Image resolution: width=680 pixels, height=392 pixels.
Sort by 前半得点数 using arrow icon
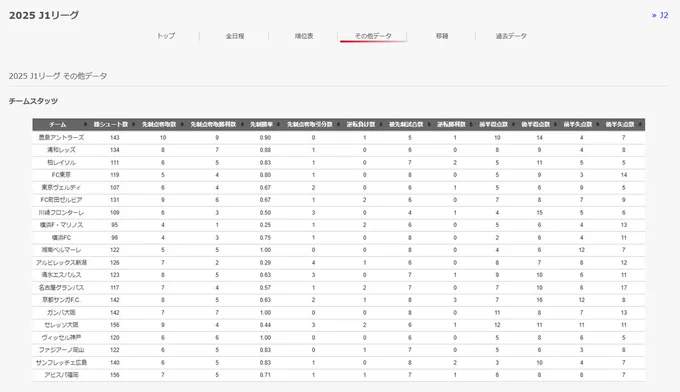513,124
